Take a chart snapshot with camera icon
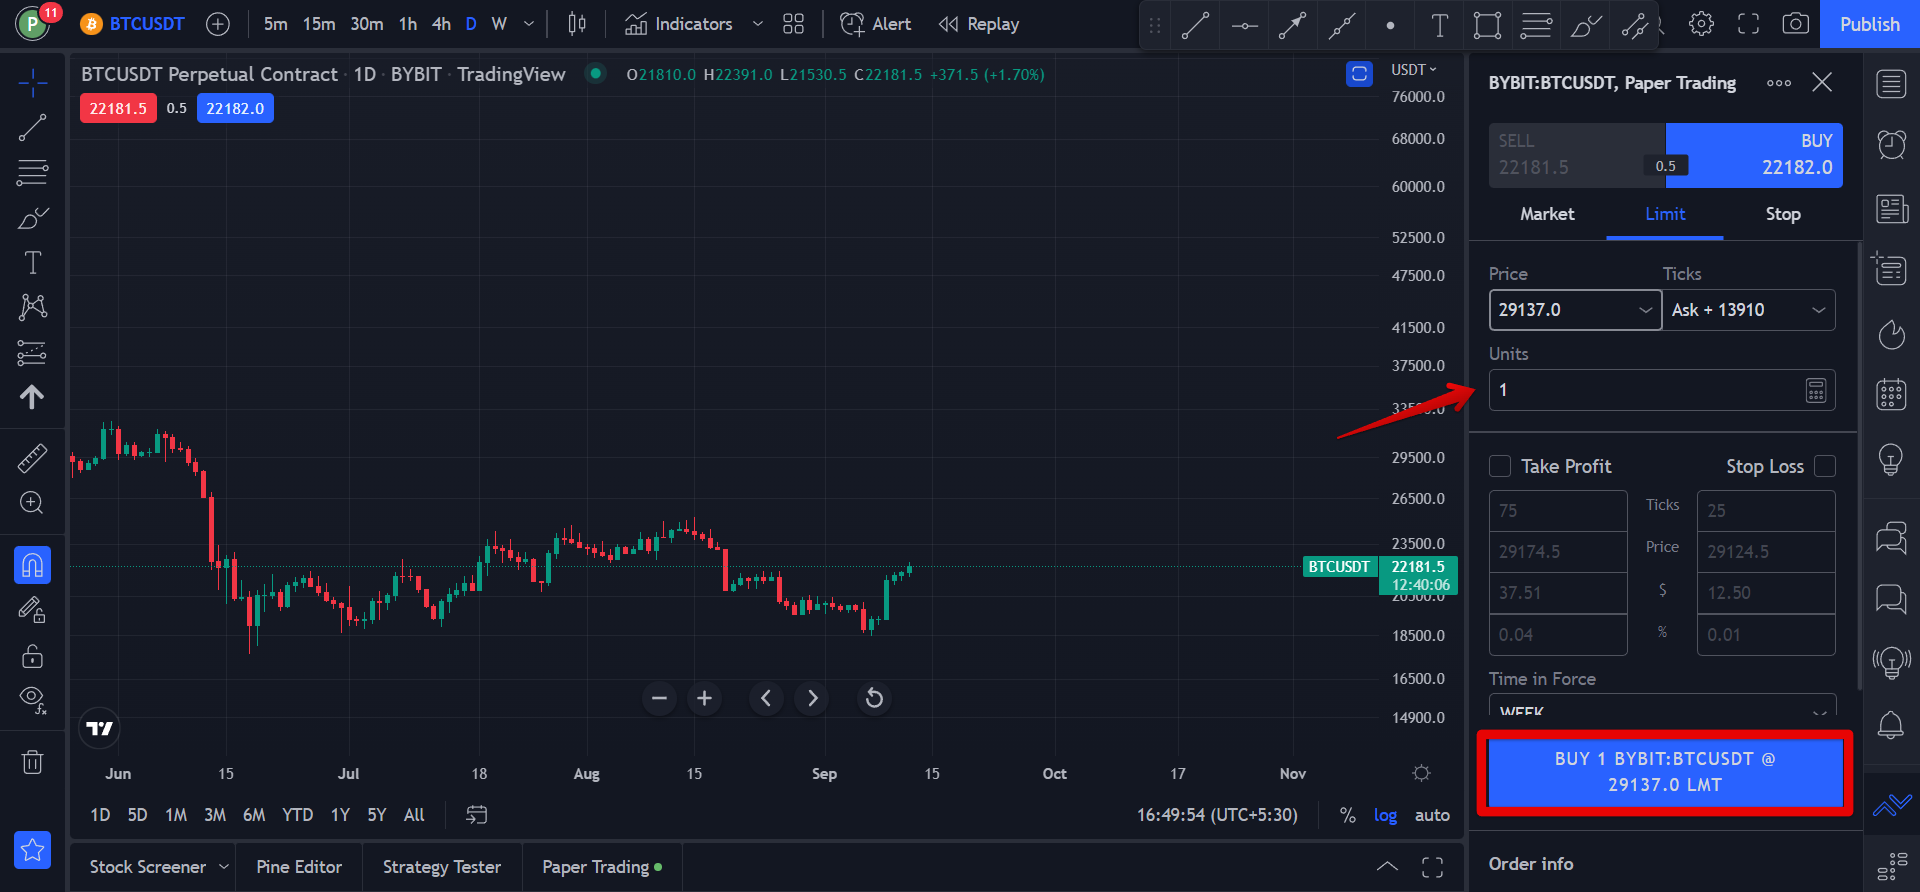The image size is (1920, 892). click(x=1795, y=24)
